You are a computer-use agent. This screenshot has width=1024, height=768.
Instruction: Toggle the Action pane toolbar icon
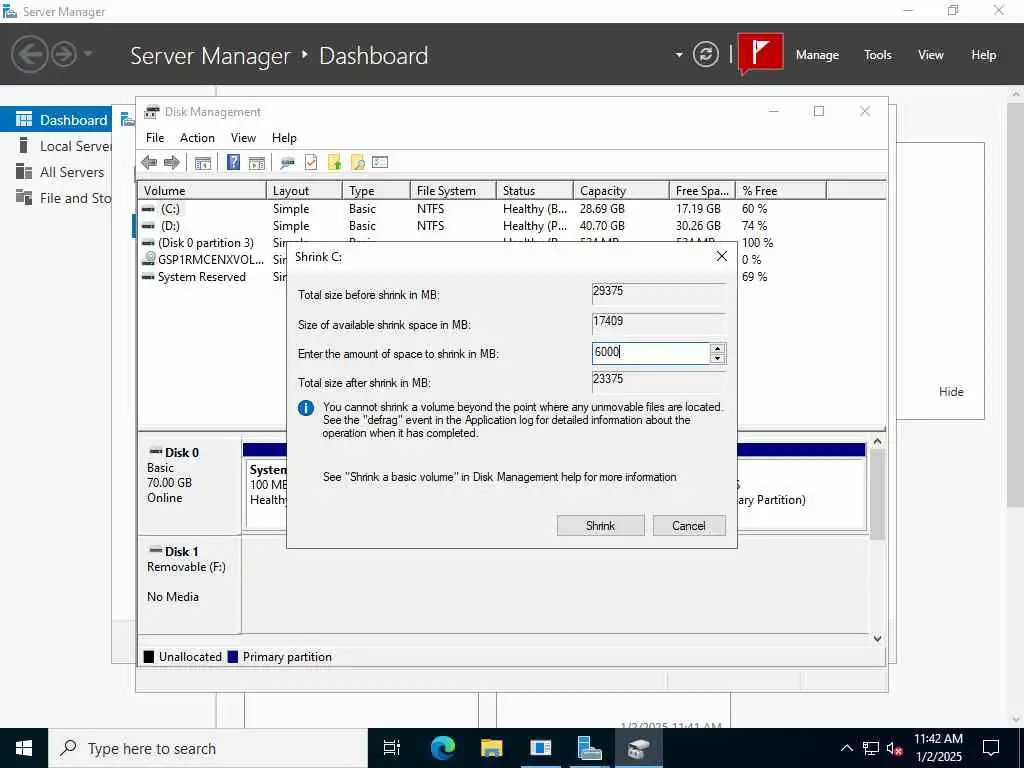point(257,163)
